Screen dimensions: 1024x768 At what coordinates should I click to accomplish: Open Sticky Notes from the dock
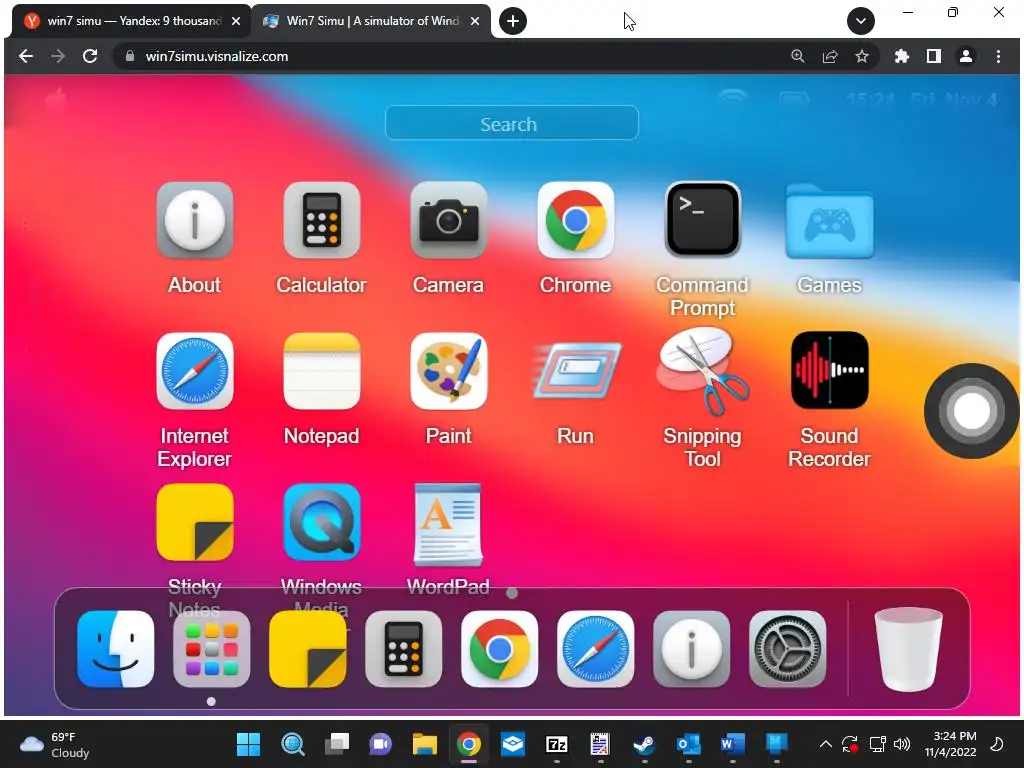pyautogui.click(x=308, y=649)
